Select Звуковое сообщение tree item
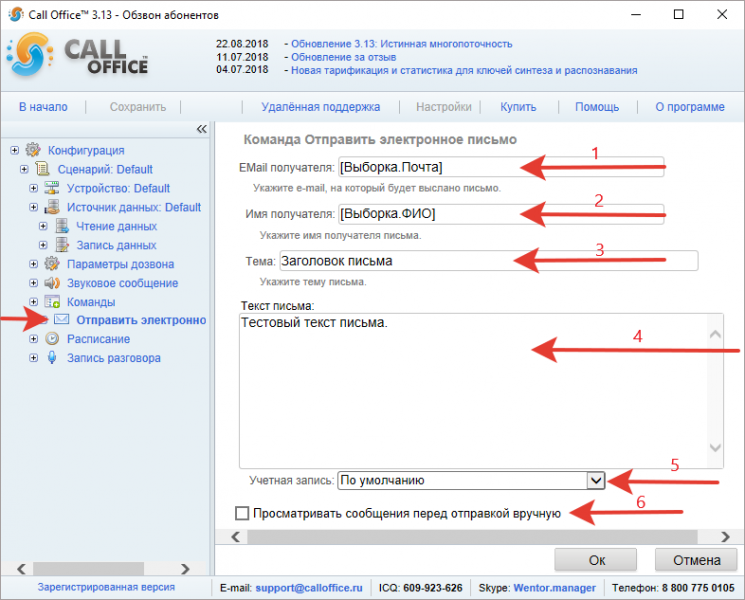This screenshot has height=600, width=745. tap(123, 283)
